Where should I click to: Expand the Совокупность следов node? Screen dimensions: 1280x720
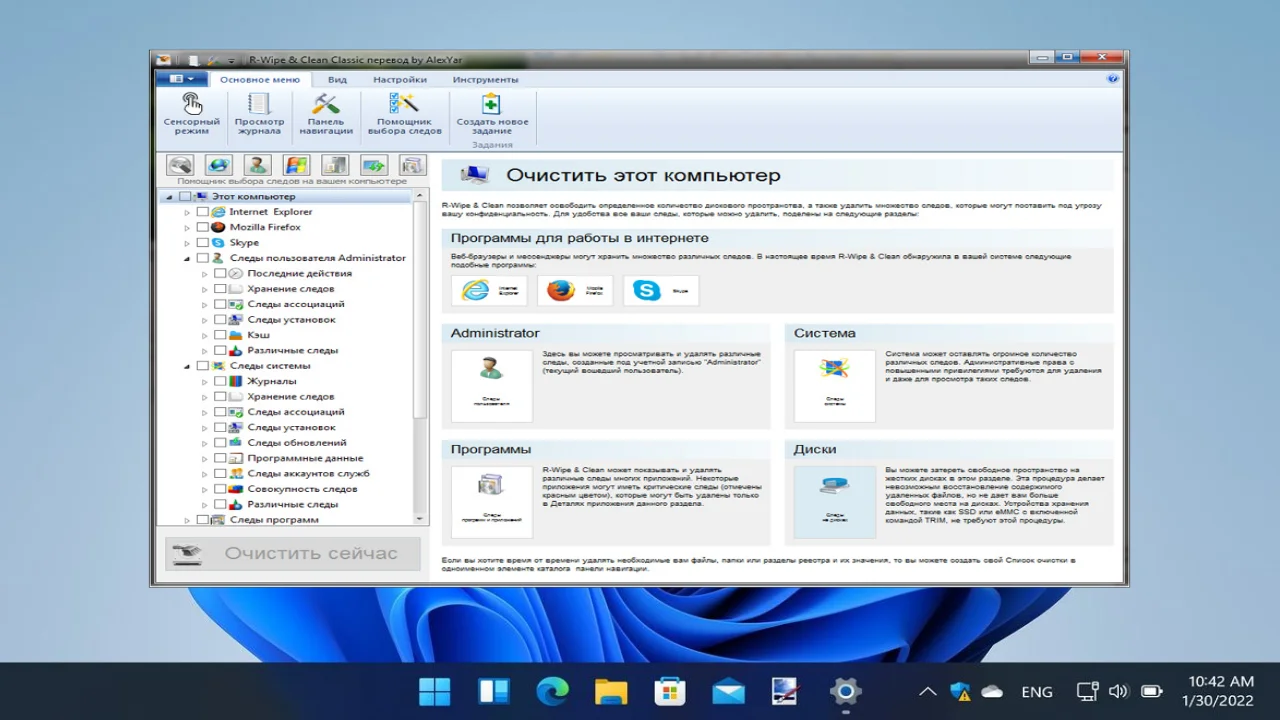(x=205, y=489)
